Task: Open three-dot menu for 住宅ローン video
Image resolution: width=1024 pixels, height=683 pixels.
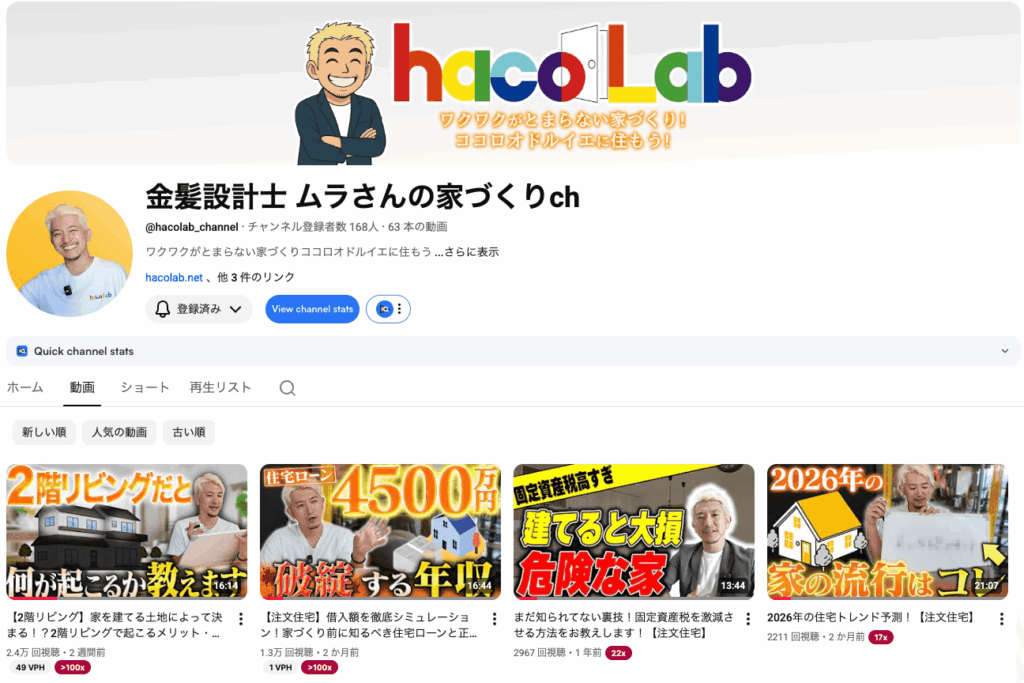Action: pyautogui.click(x=494, y=618)
